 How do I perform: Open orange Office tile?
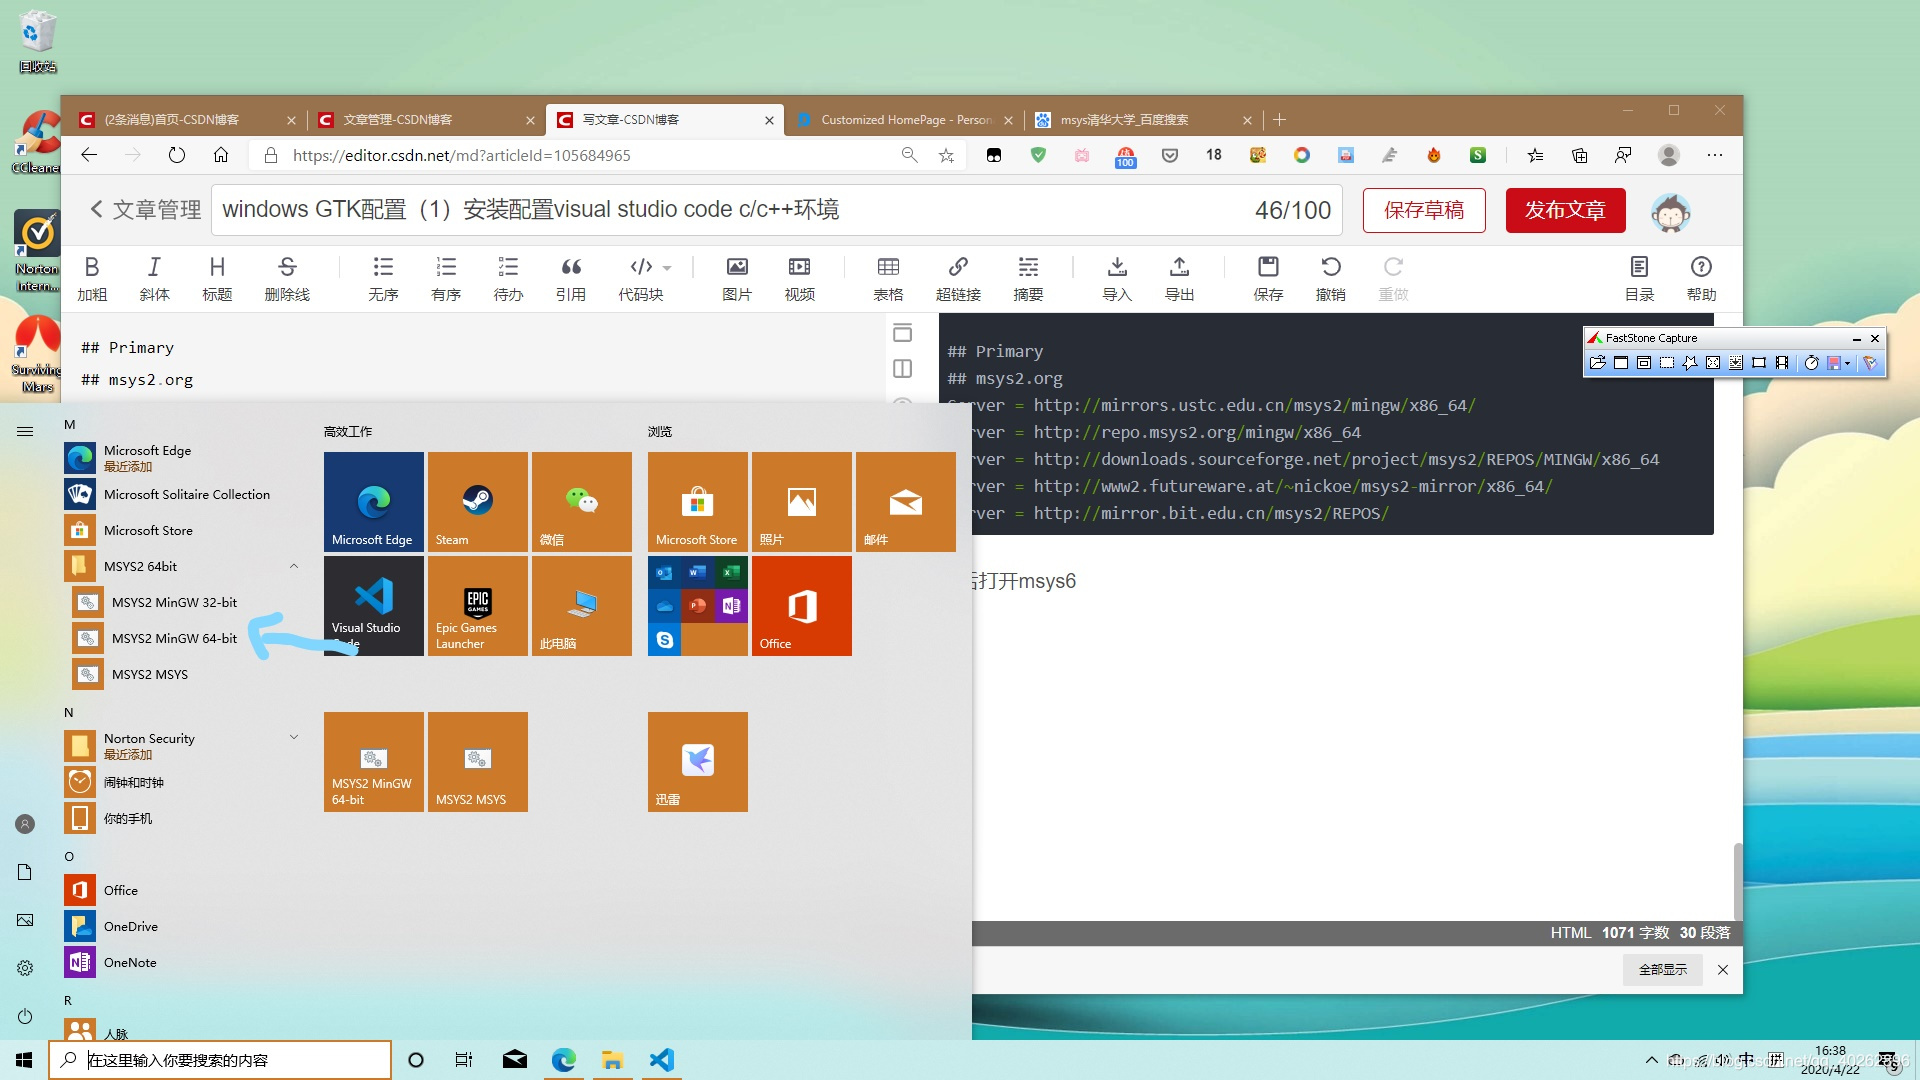click(x=802, y=606)
